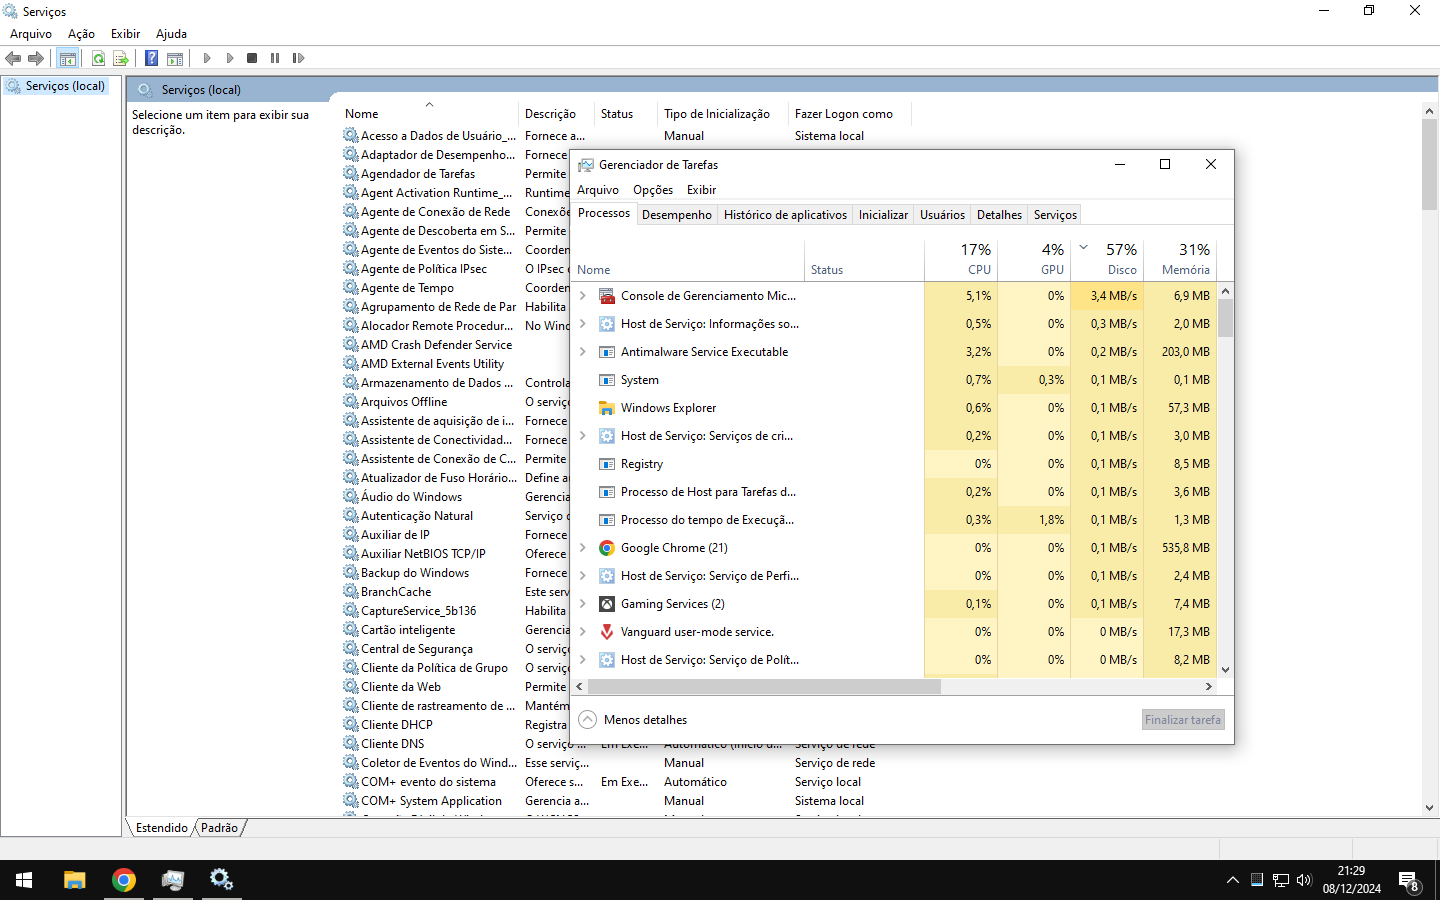Click the Forward arrow in Serviços toolbar
The width and height of the screenshot is (1440, 900).
36,58
